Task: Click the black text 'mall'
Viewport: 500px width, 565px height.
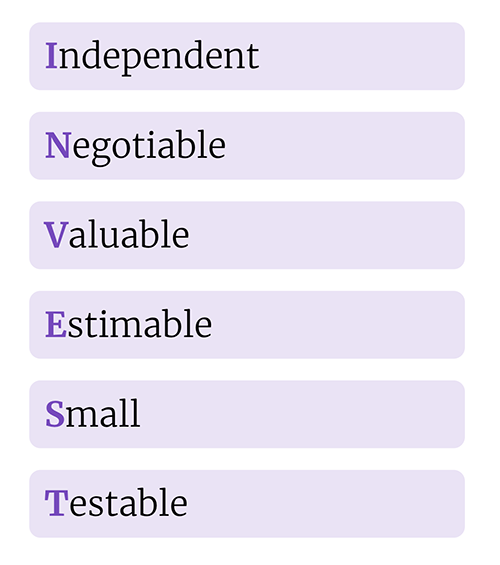Action: click(103, 413)
